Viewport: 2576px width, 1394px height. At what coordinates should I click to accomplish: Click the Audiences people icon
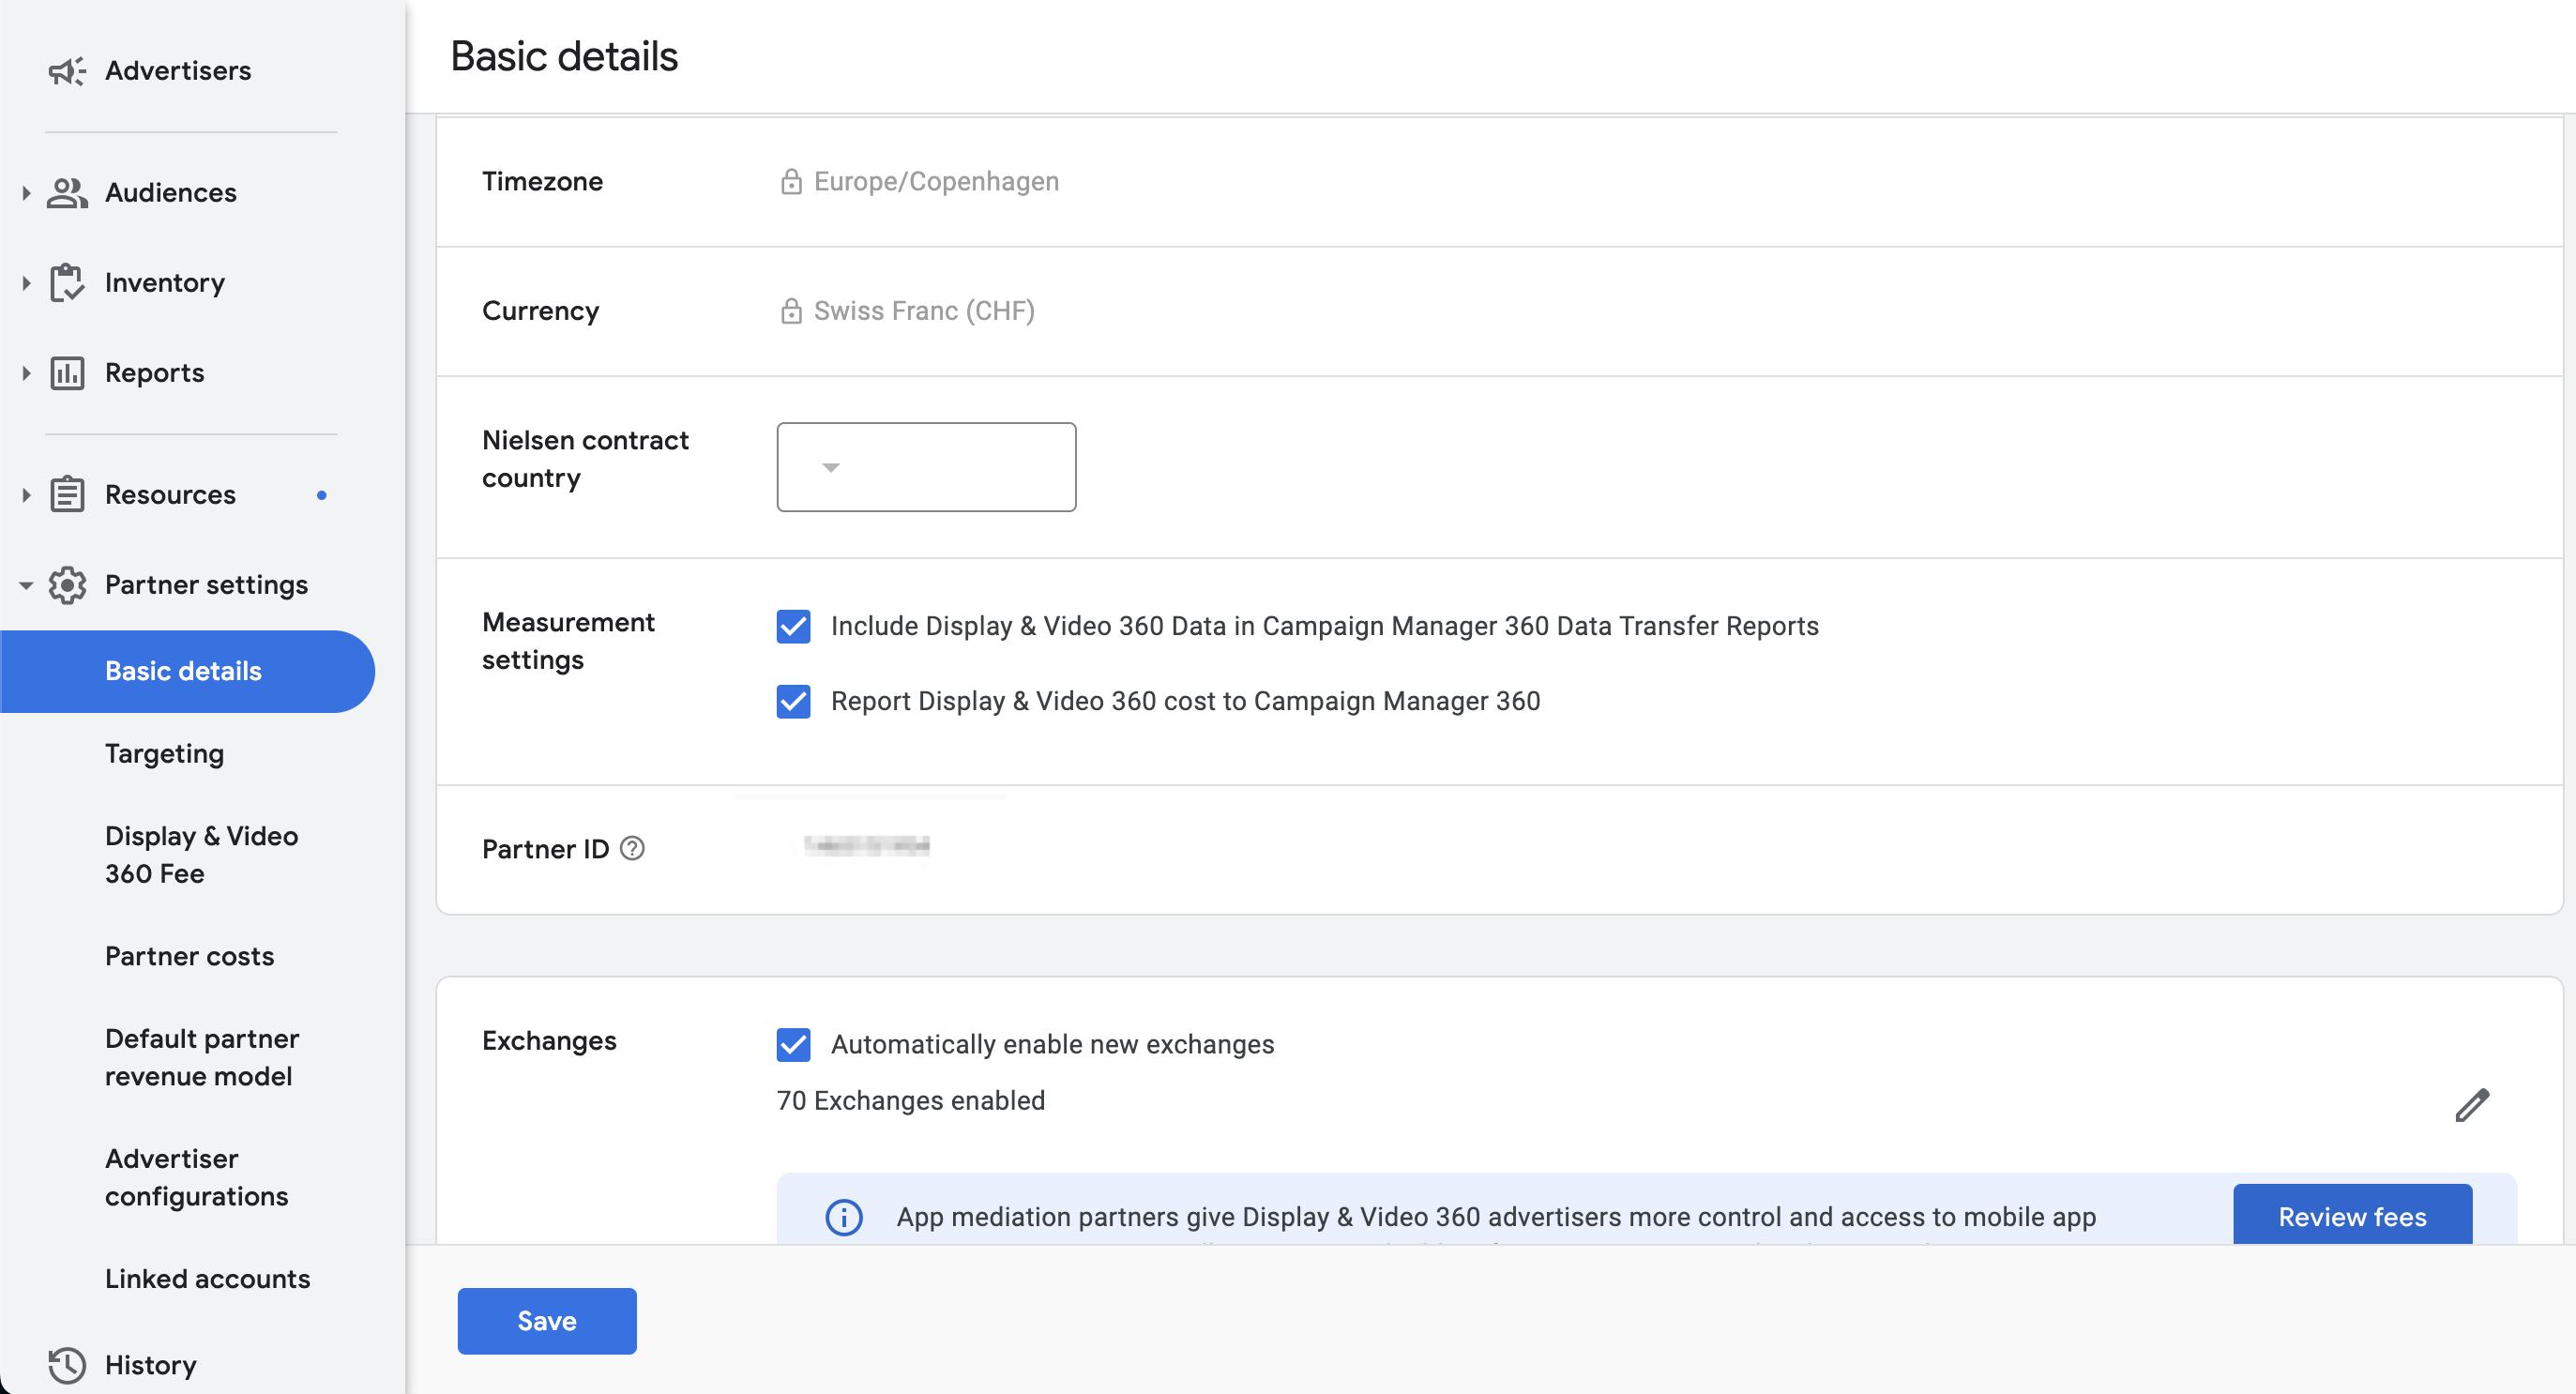tap(67, 193)
